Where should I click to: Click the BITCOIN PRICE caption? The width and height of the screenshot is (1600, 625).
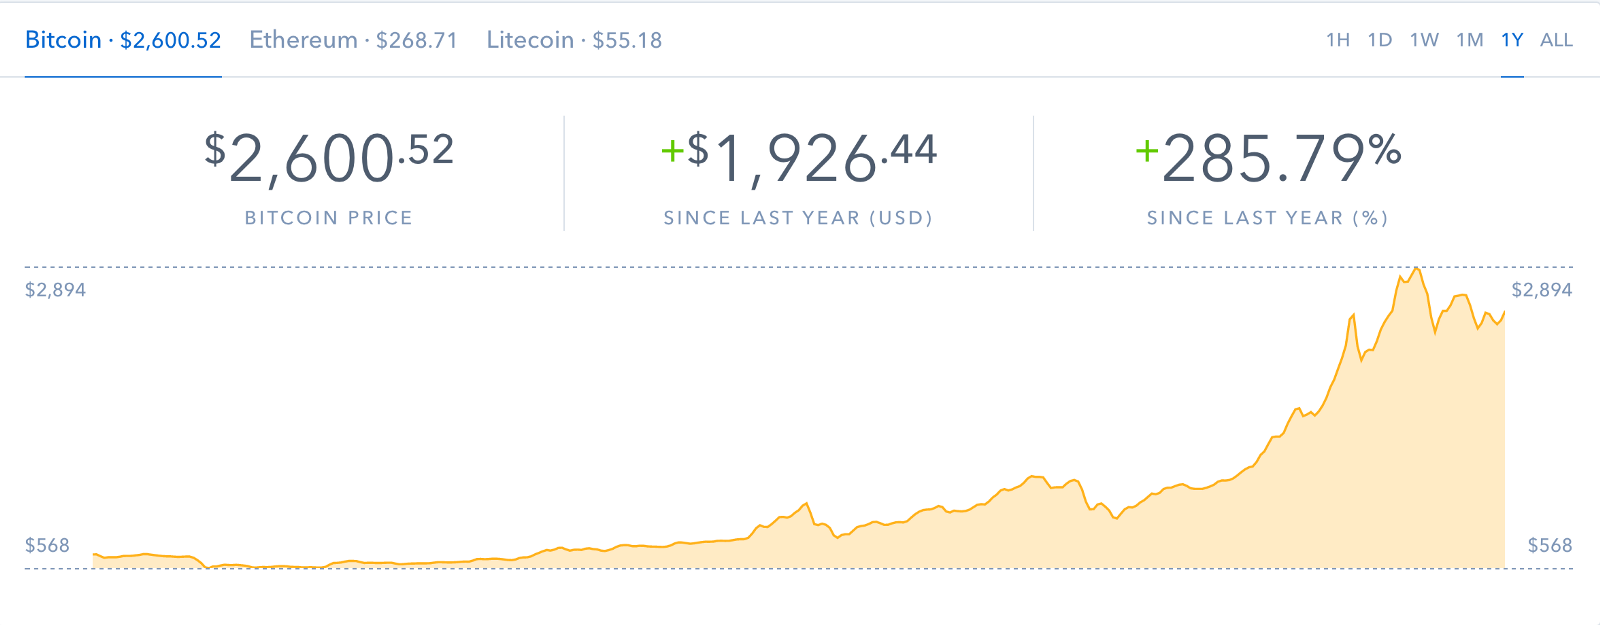329,218
